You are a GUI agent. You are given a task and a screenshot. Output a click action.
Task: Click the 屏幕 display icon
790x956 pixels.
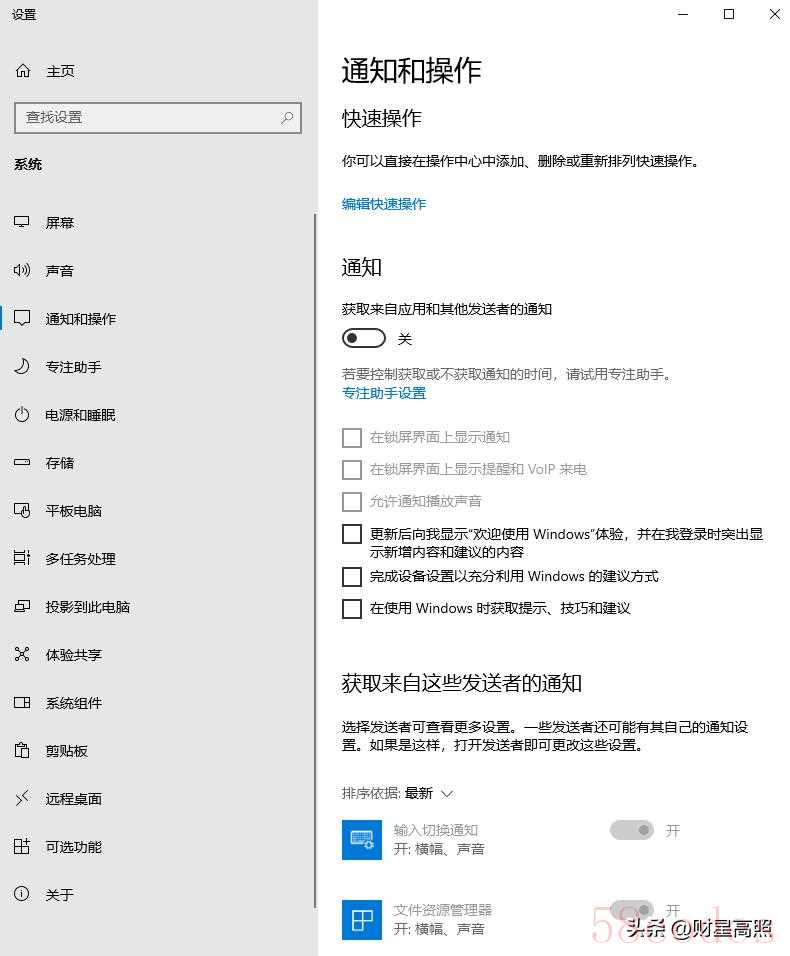(x=22, y=222)
